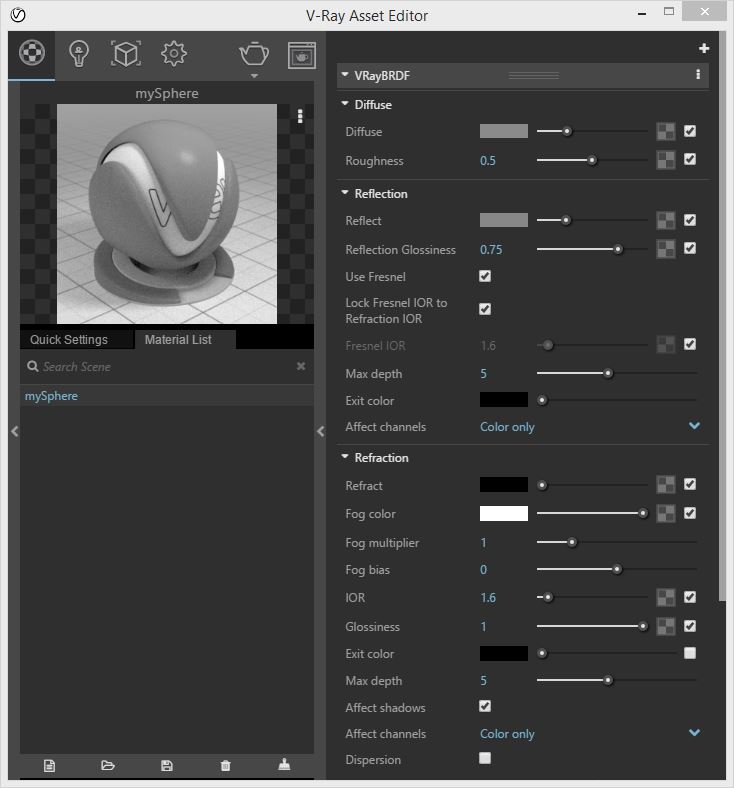Collapse the Refraction section

[x=345, y=456]
